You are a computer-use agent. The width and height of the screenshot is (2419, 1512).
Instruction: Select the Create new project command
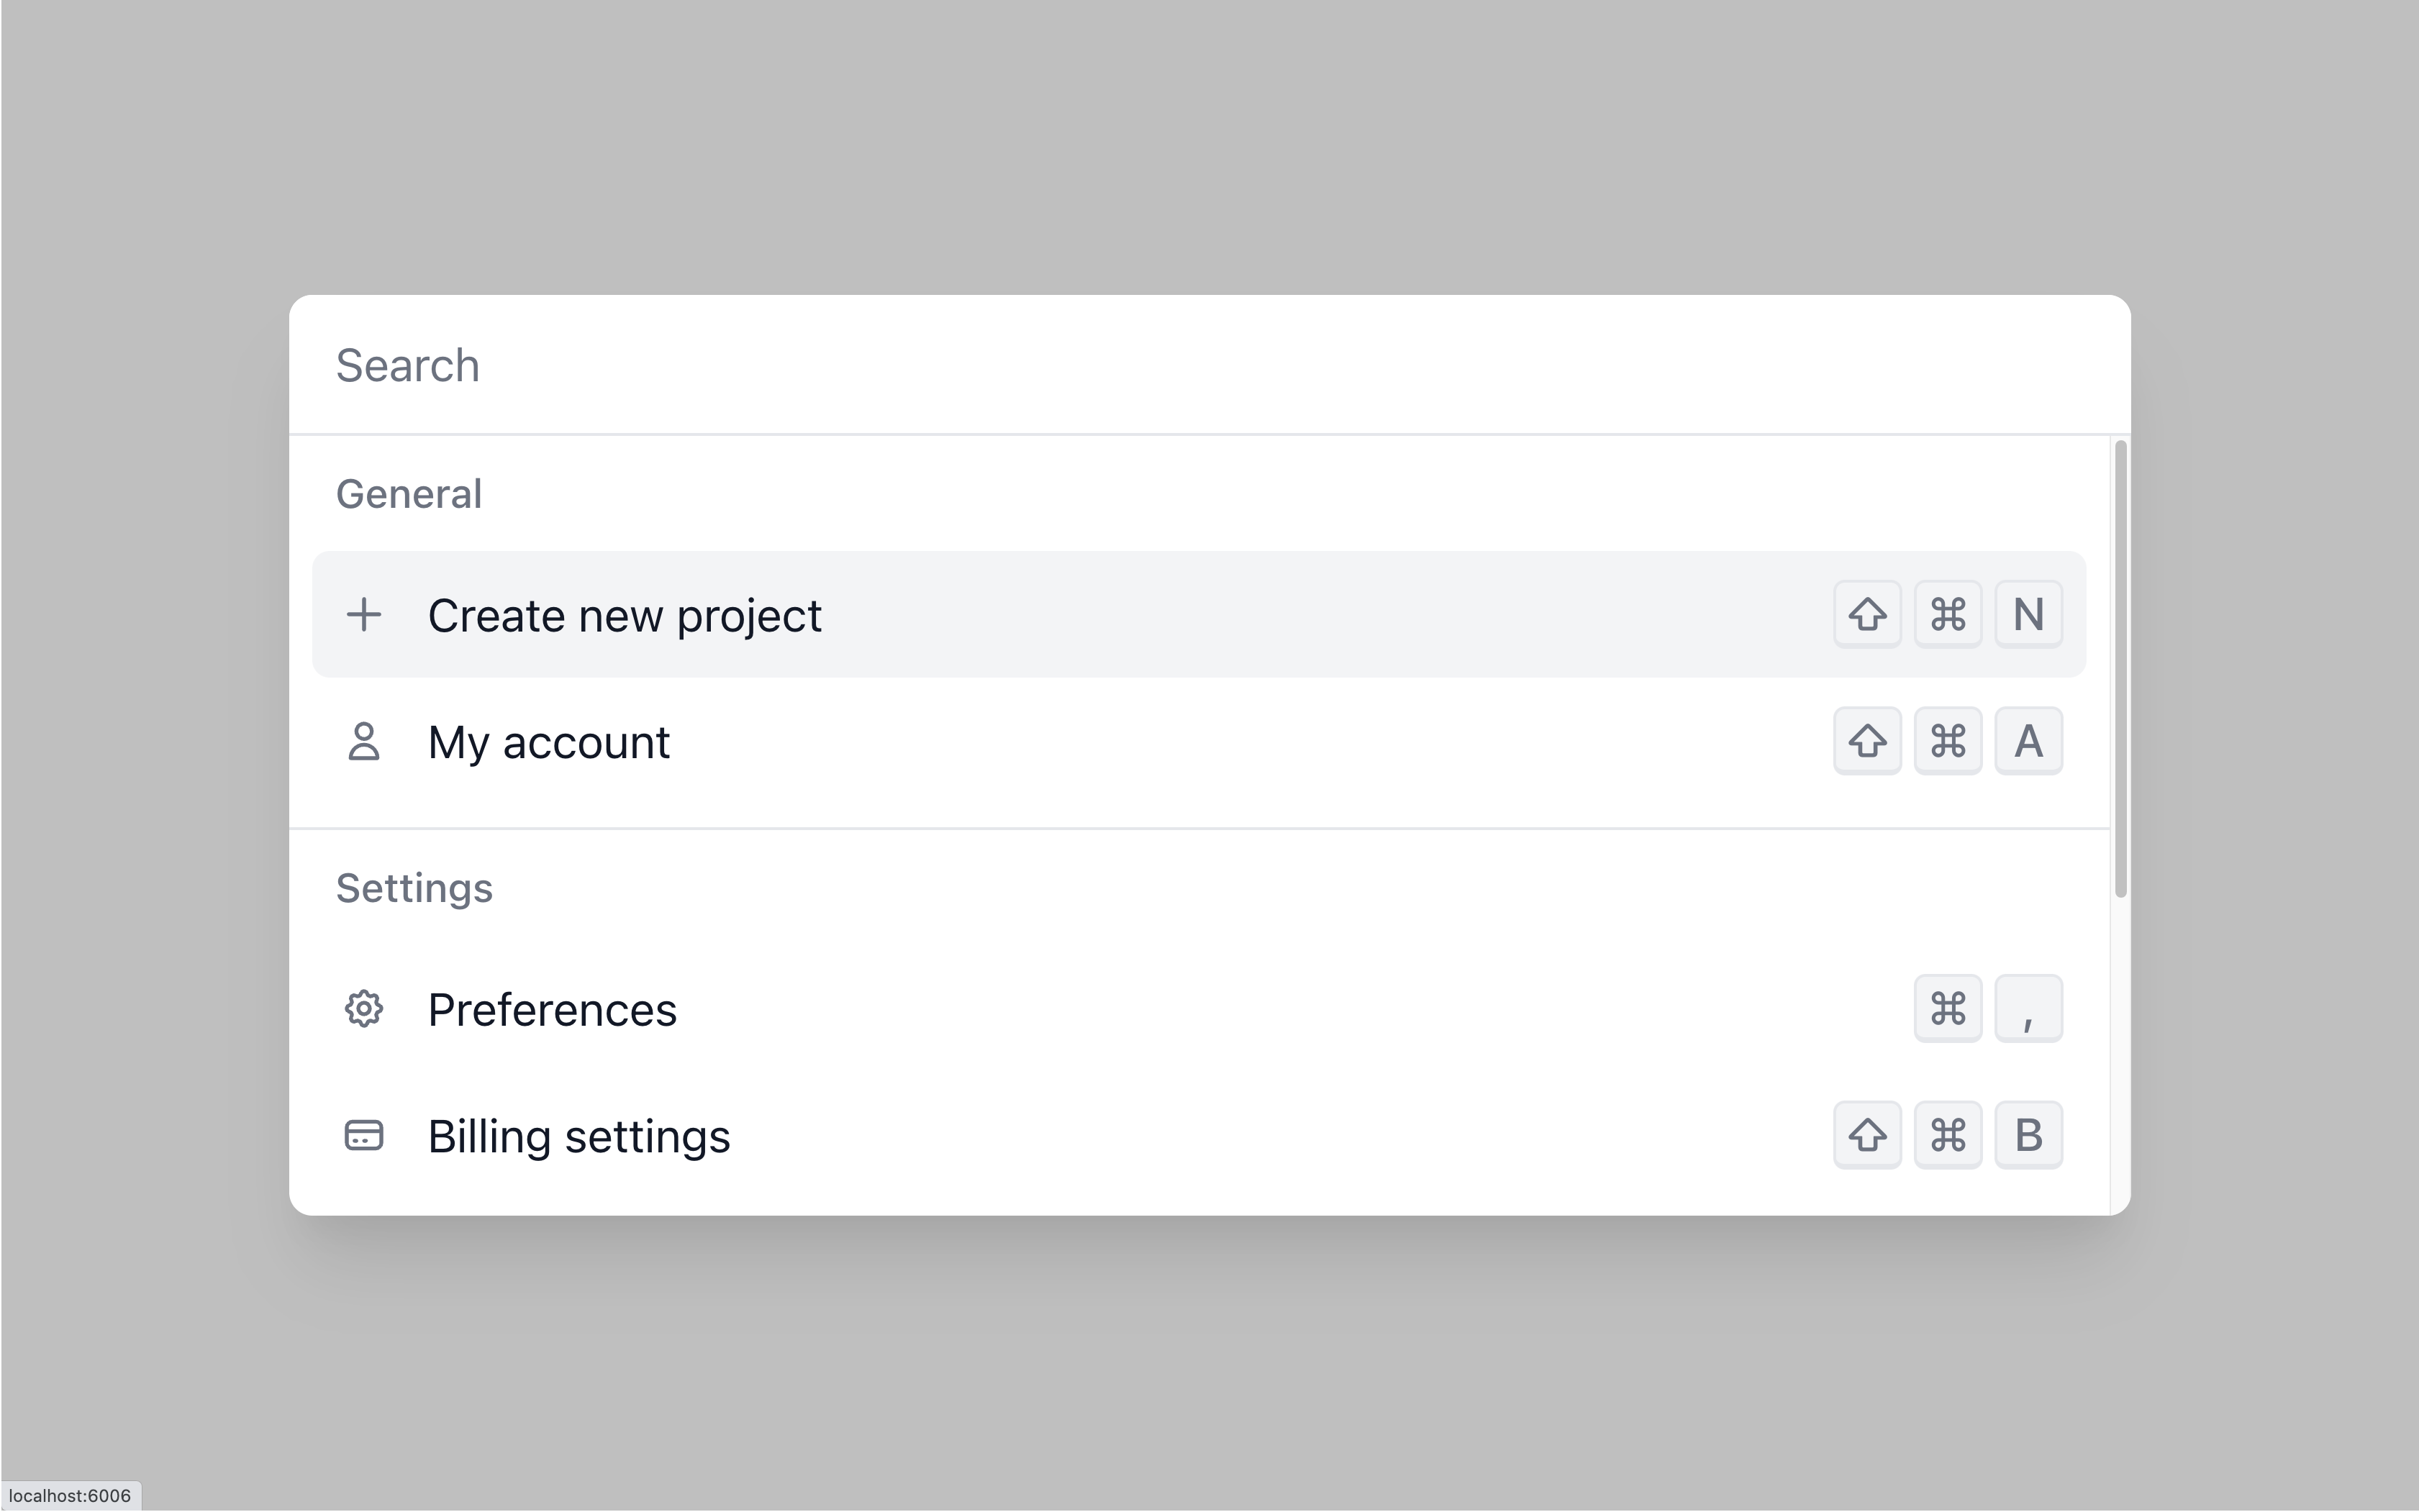click(1199, 614)
